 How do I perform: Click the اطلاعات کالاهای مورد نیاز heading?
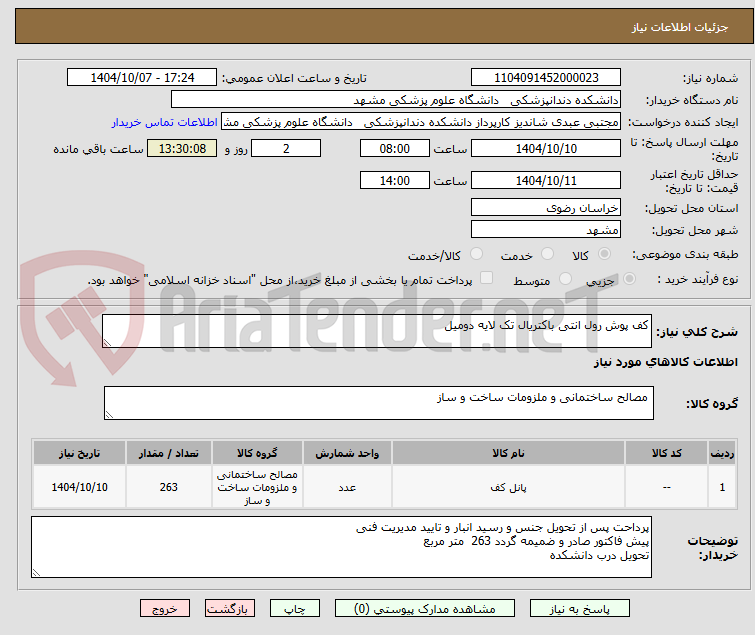665,362
